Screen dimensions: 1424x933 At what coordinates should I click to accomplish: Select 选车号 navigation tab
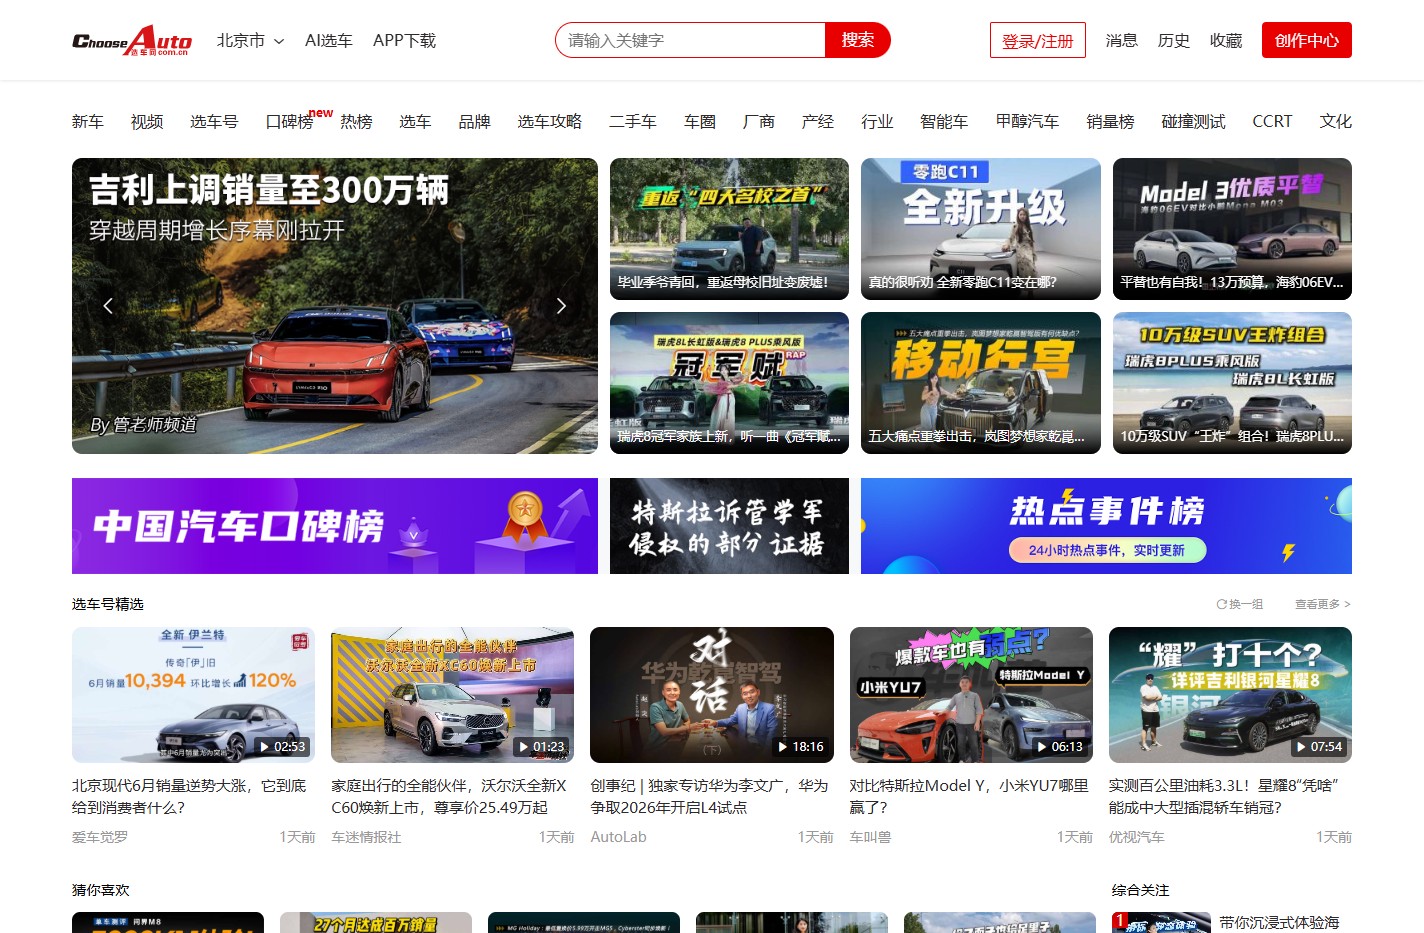point(214,122)
